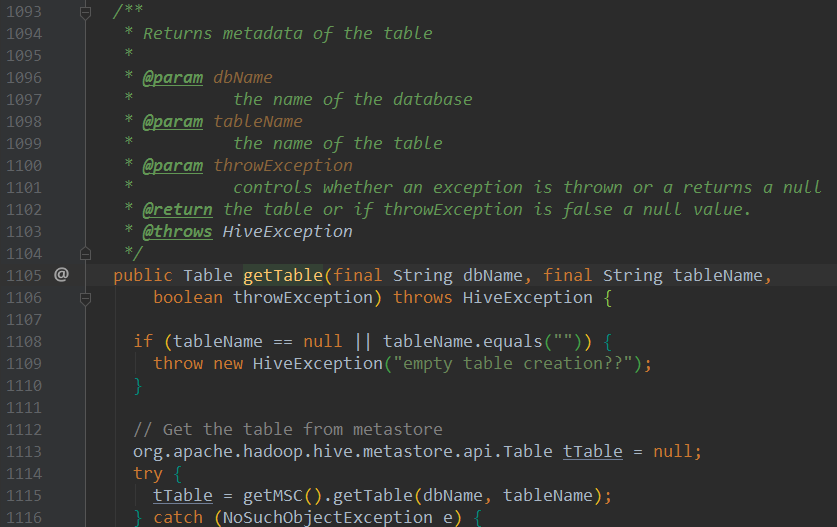Click the "empty table creation??" string literal
Viewport: 837px width, 527px height.
(x=516, y=363)
